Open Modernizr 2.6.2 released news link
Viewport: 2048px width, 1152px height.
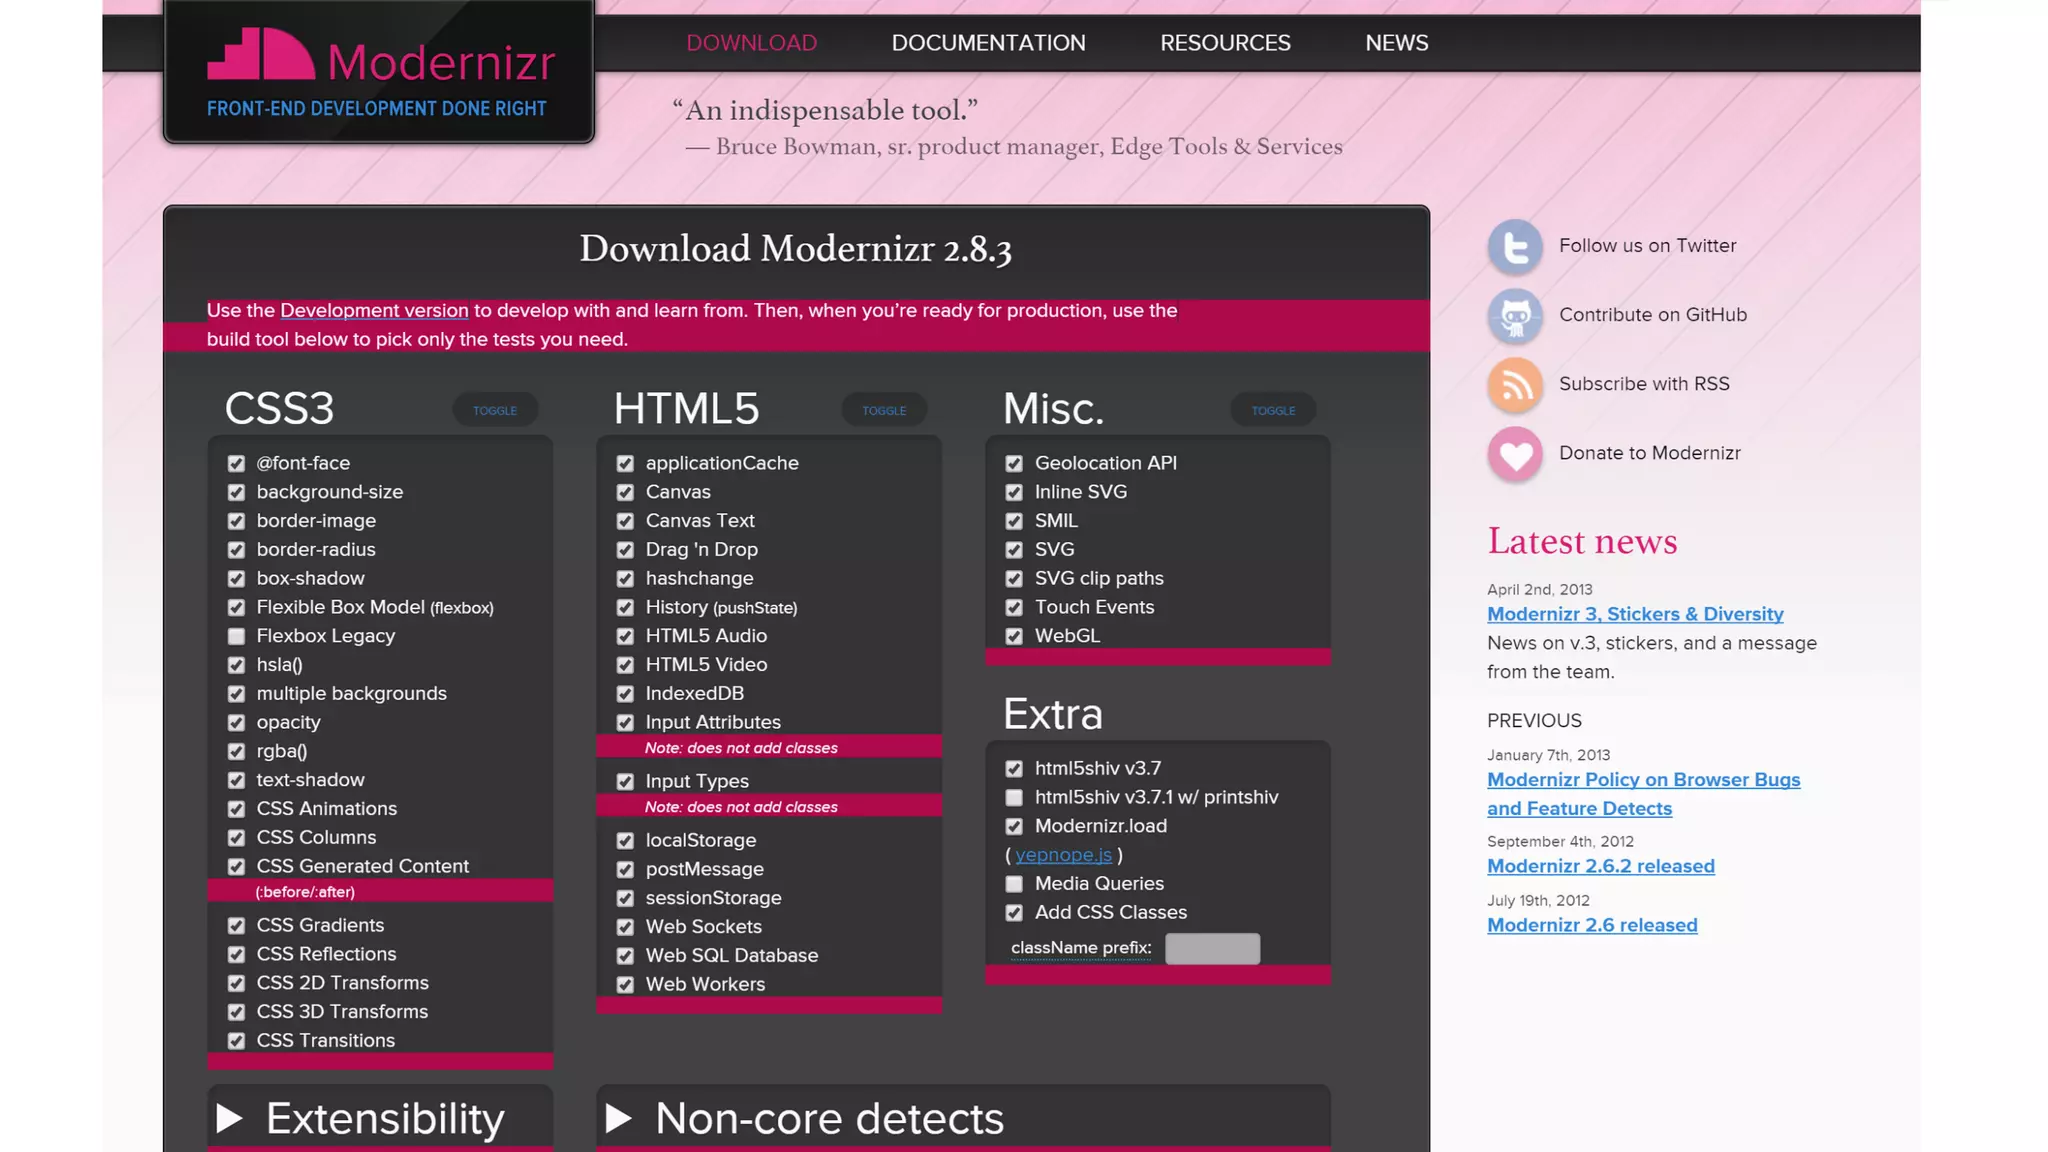[1600, 866]
